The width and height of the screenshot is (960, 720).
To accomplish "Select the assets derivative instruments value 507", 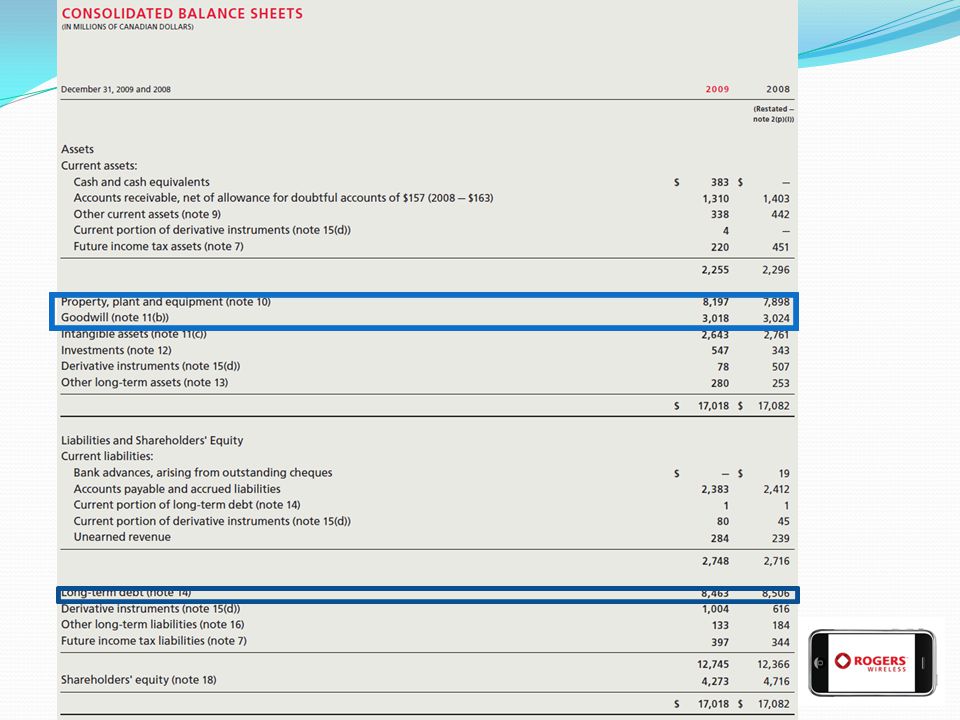I will click(781, 367).
